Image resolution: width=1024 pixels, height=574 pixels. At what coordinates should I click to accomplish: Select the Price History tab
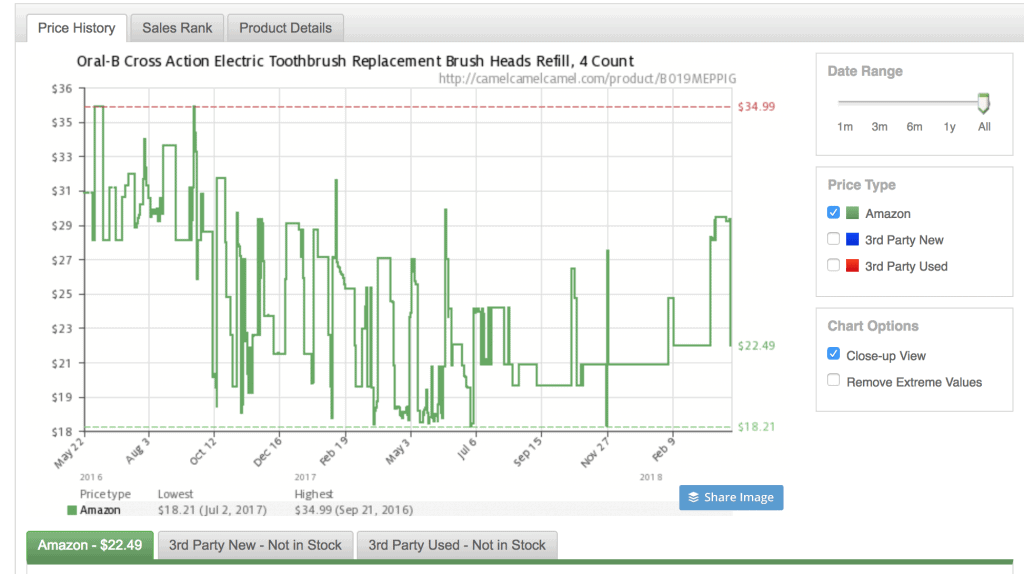75,28
